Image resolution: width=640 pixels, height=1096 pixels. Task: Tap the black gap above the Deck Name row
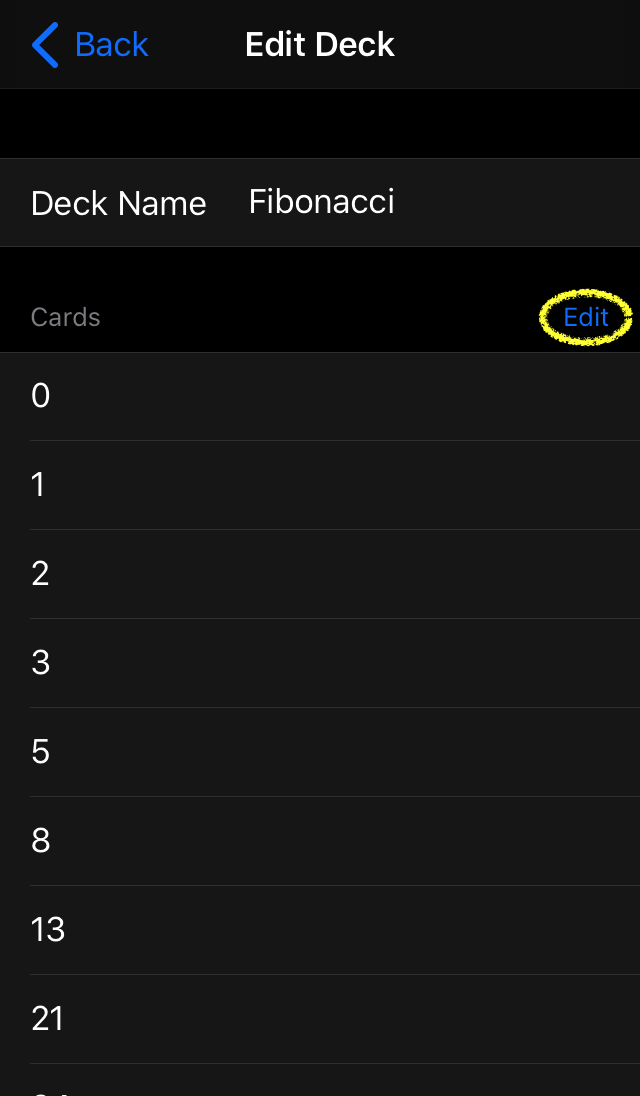point(320,124)
